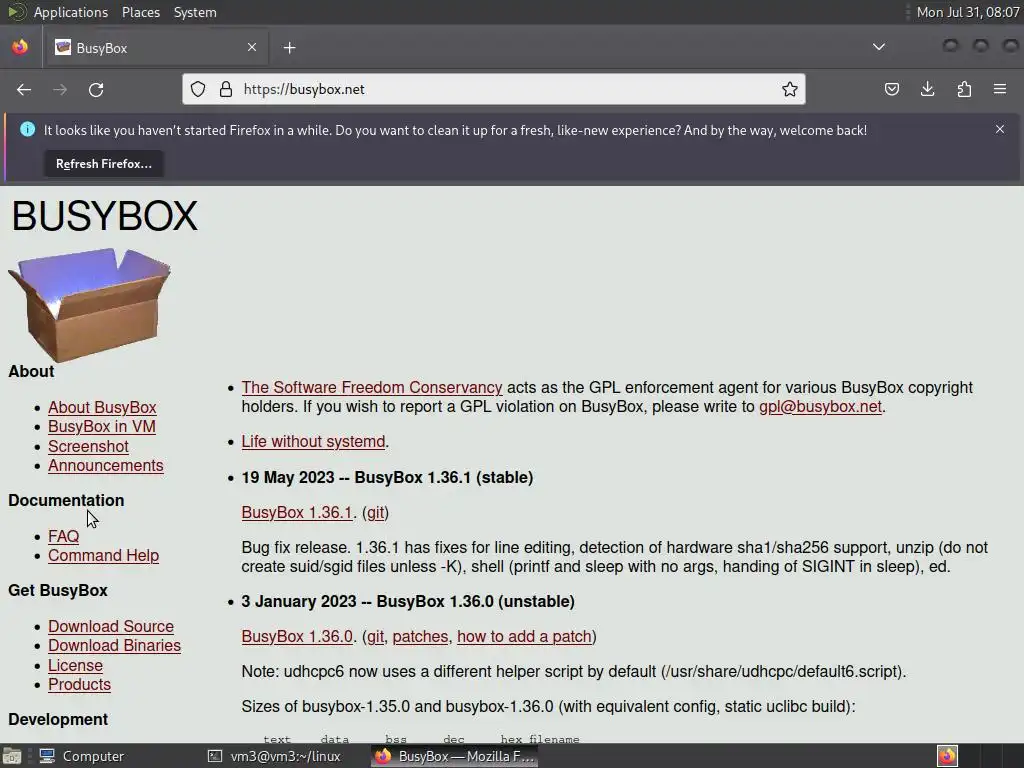Viewport: 1024px width, 768px height.
Task: Click the About section heading
Action: click(31, 372)
